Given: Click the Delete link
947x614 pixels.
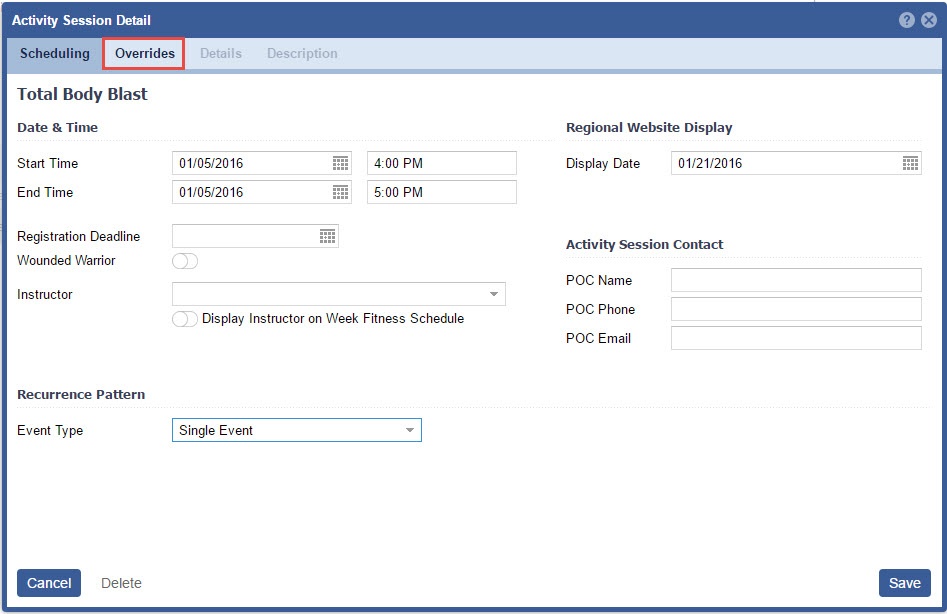Looking at the screenshot, I should click(x=121, y=583).
